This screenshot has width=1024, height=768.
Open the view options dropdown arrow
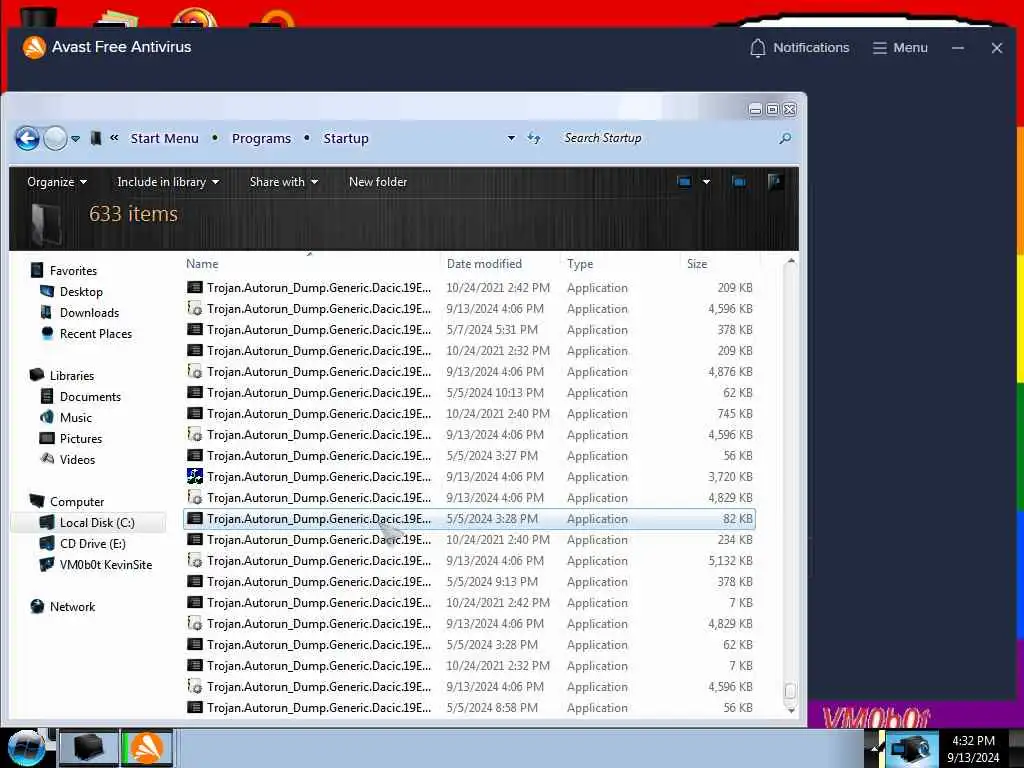pyautogui.click(x=706, y=182)
